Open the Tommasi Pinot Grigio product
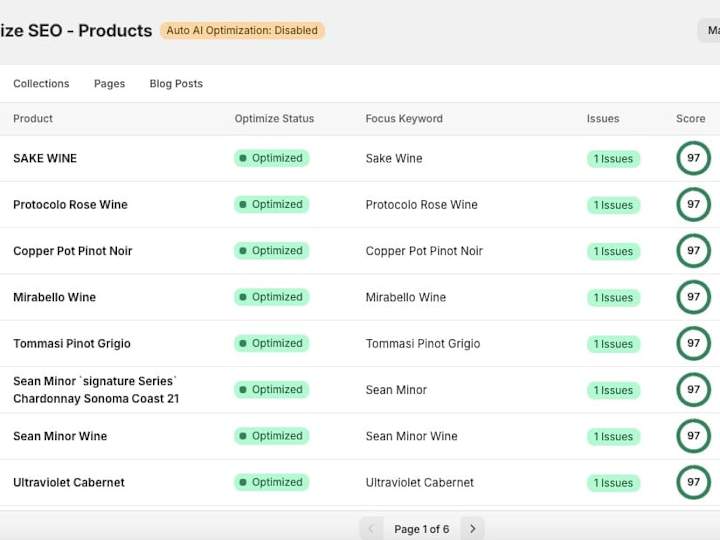The height and width of the screenshot is (540, 720). [x=72, y=343]
